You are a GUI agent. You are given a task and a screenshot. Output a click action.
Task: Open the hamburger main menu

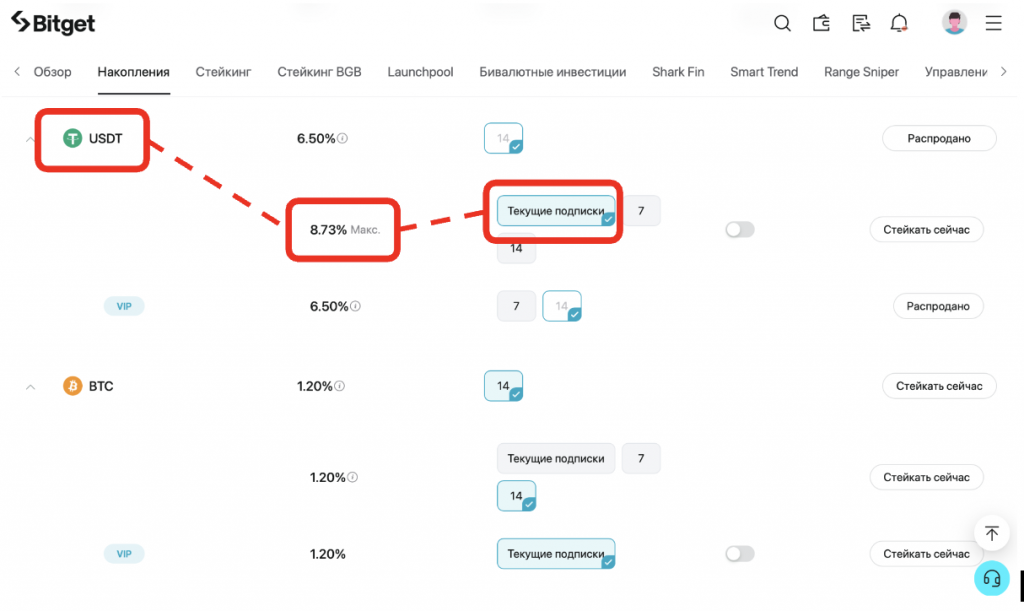click(x=993, y=23)
